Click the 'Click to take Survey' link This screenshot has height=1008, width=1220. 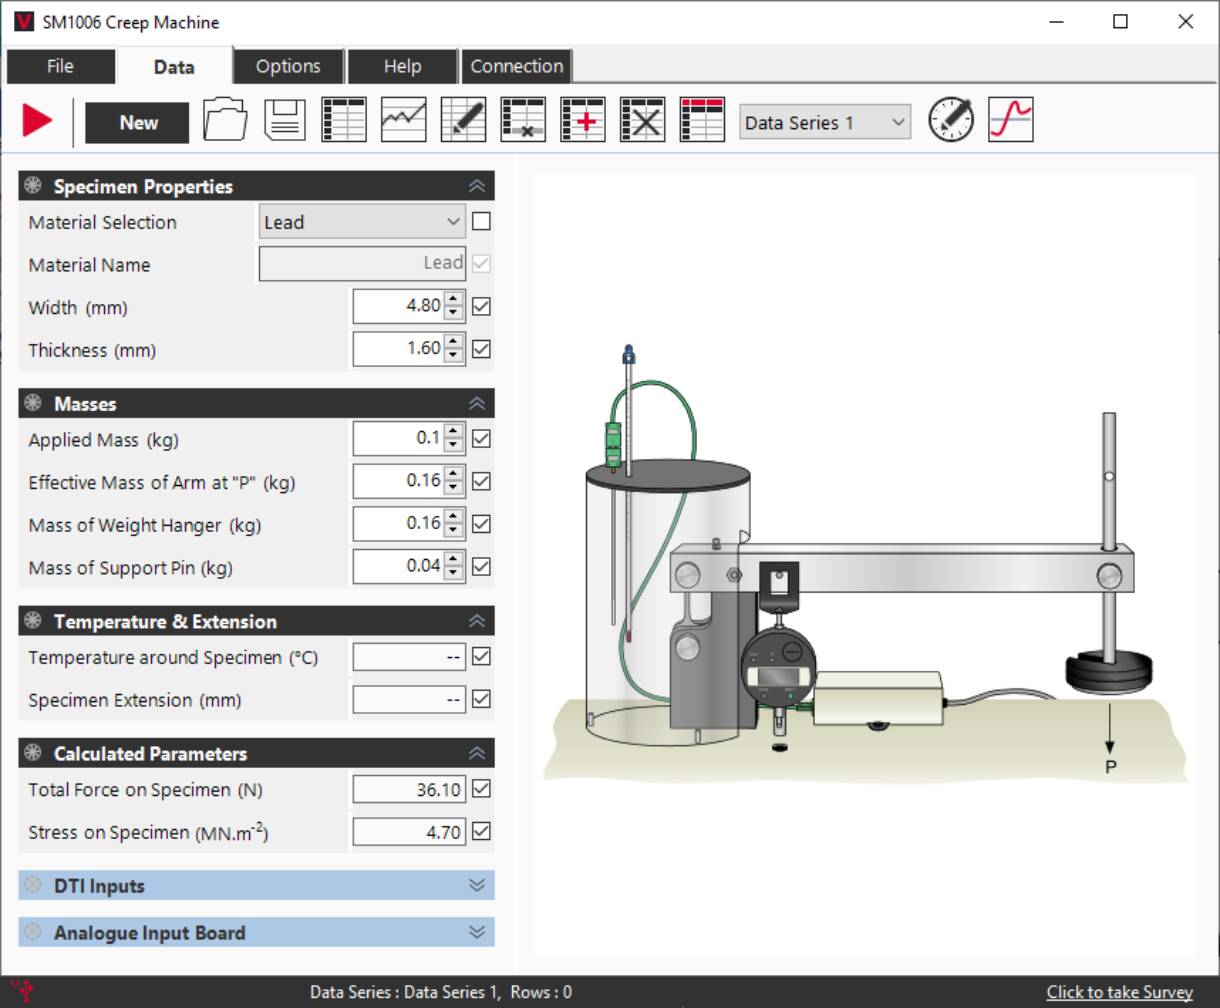[1119, 991]
